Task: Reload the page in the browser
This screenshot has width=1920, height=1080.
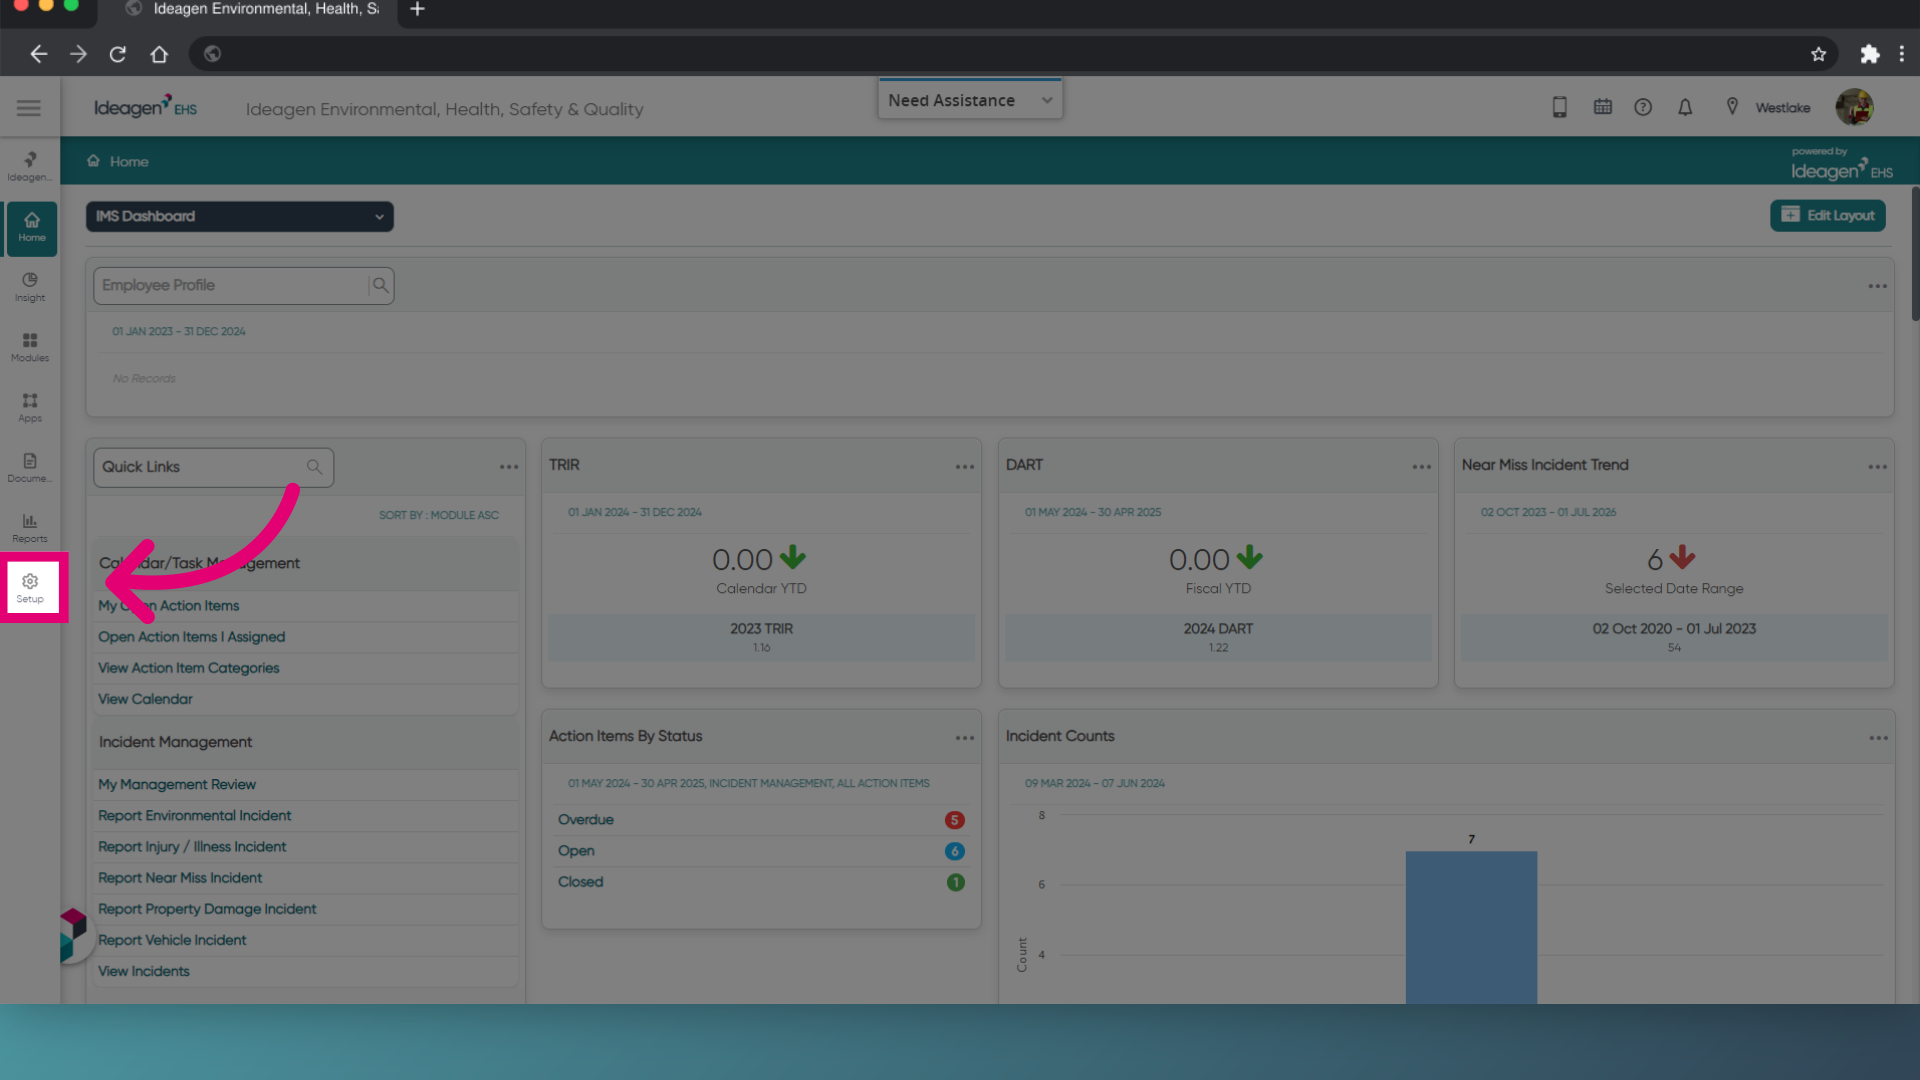Action: (x=118, y=54)
